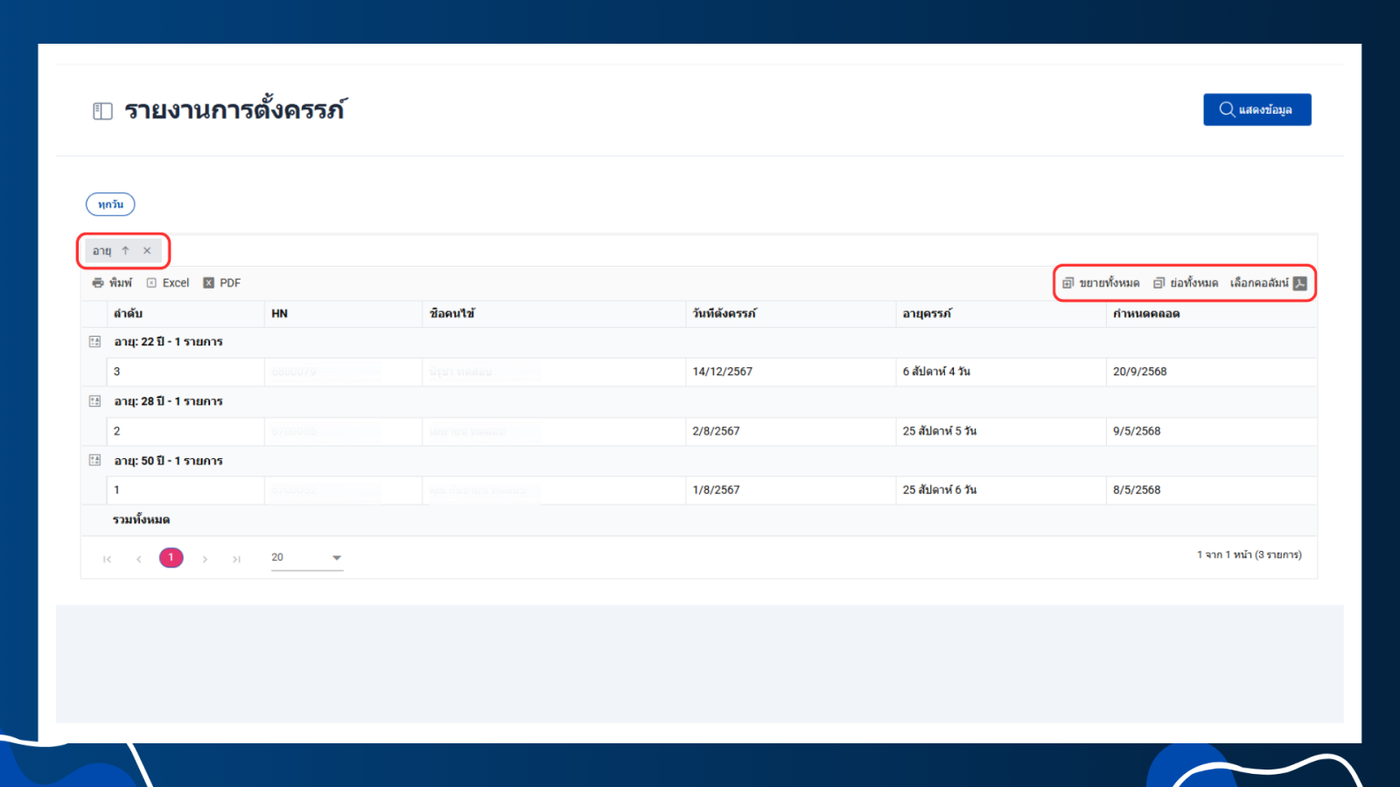Screen dimensions: 1400x787
Task: Click the แสดงข้อมูล search button
Action: point(1257,110)
